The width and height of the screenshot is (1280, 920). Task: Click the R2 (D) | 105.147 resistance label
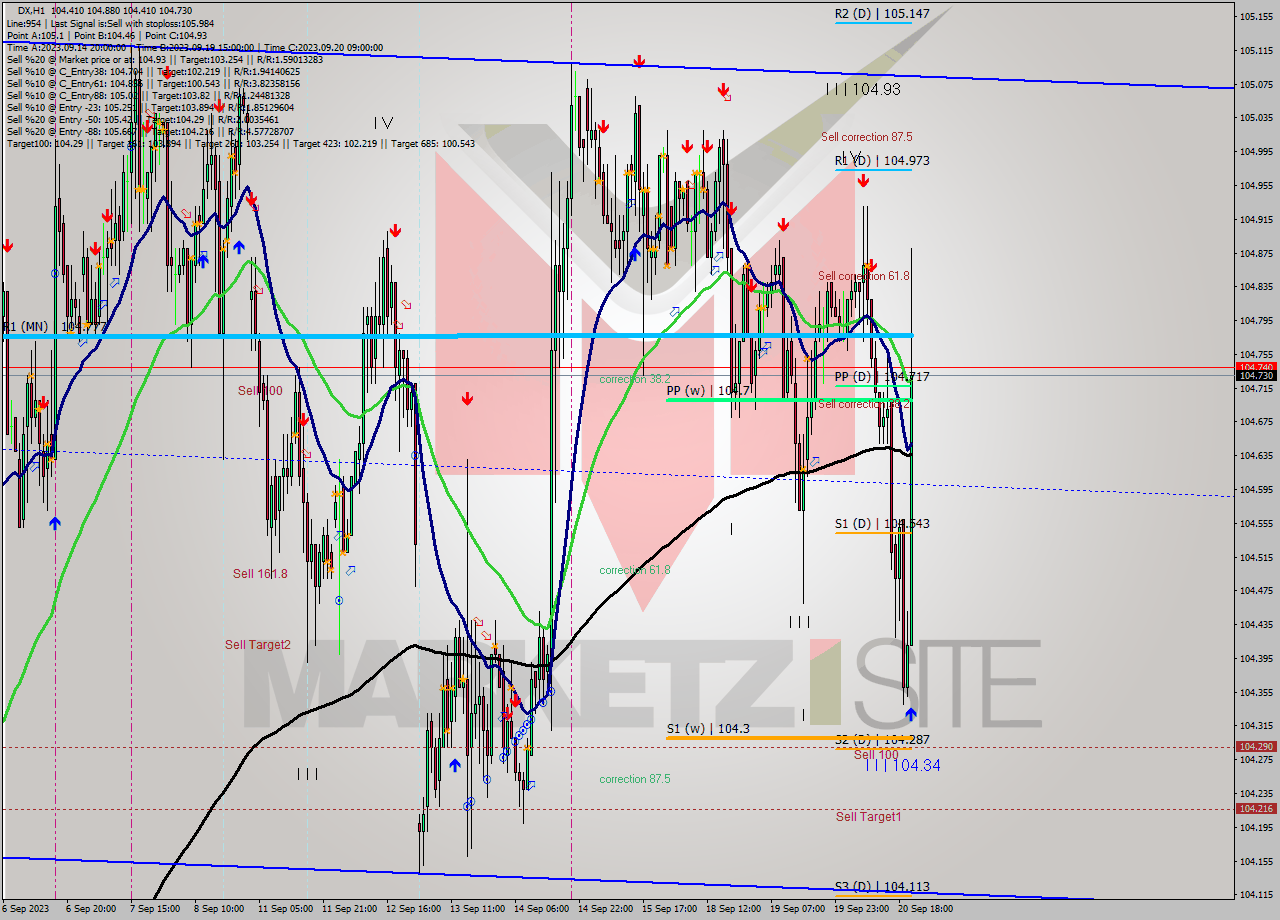pyautogui.click(x=882, y=14)
